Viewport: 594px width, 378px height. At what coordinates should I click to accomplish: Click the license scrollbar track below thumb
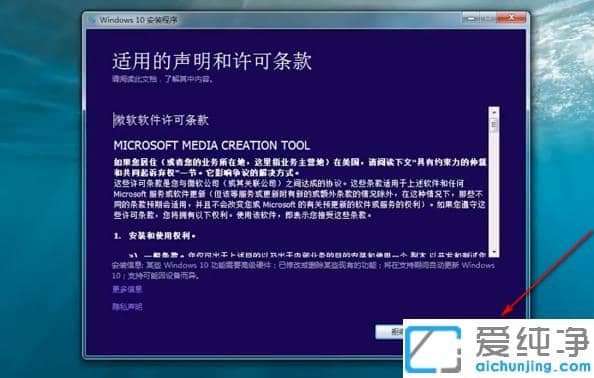[x=494, y=189]
